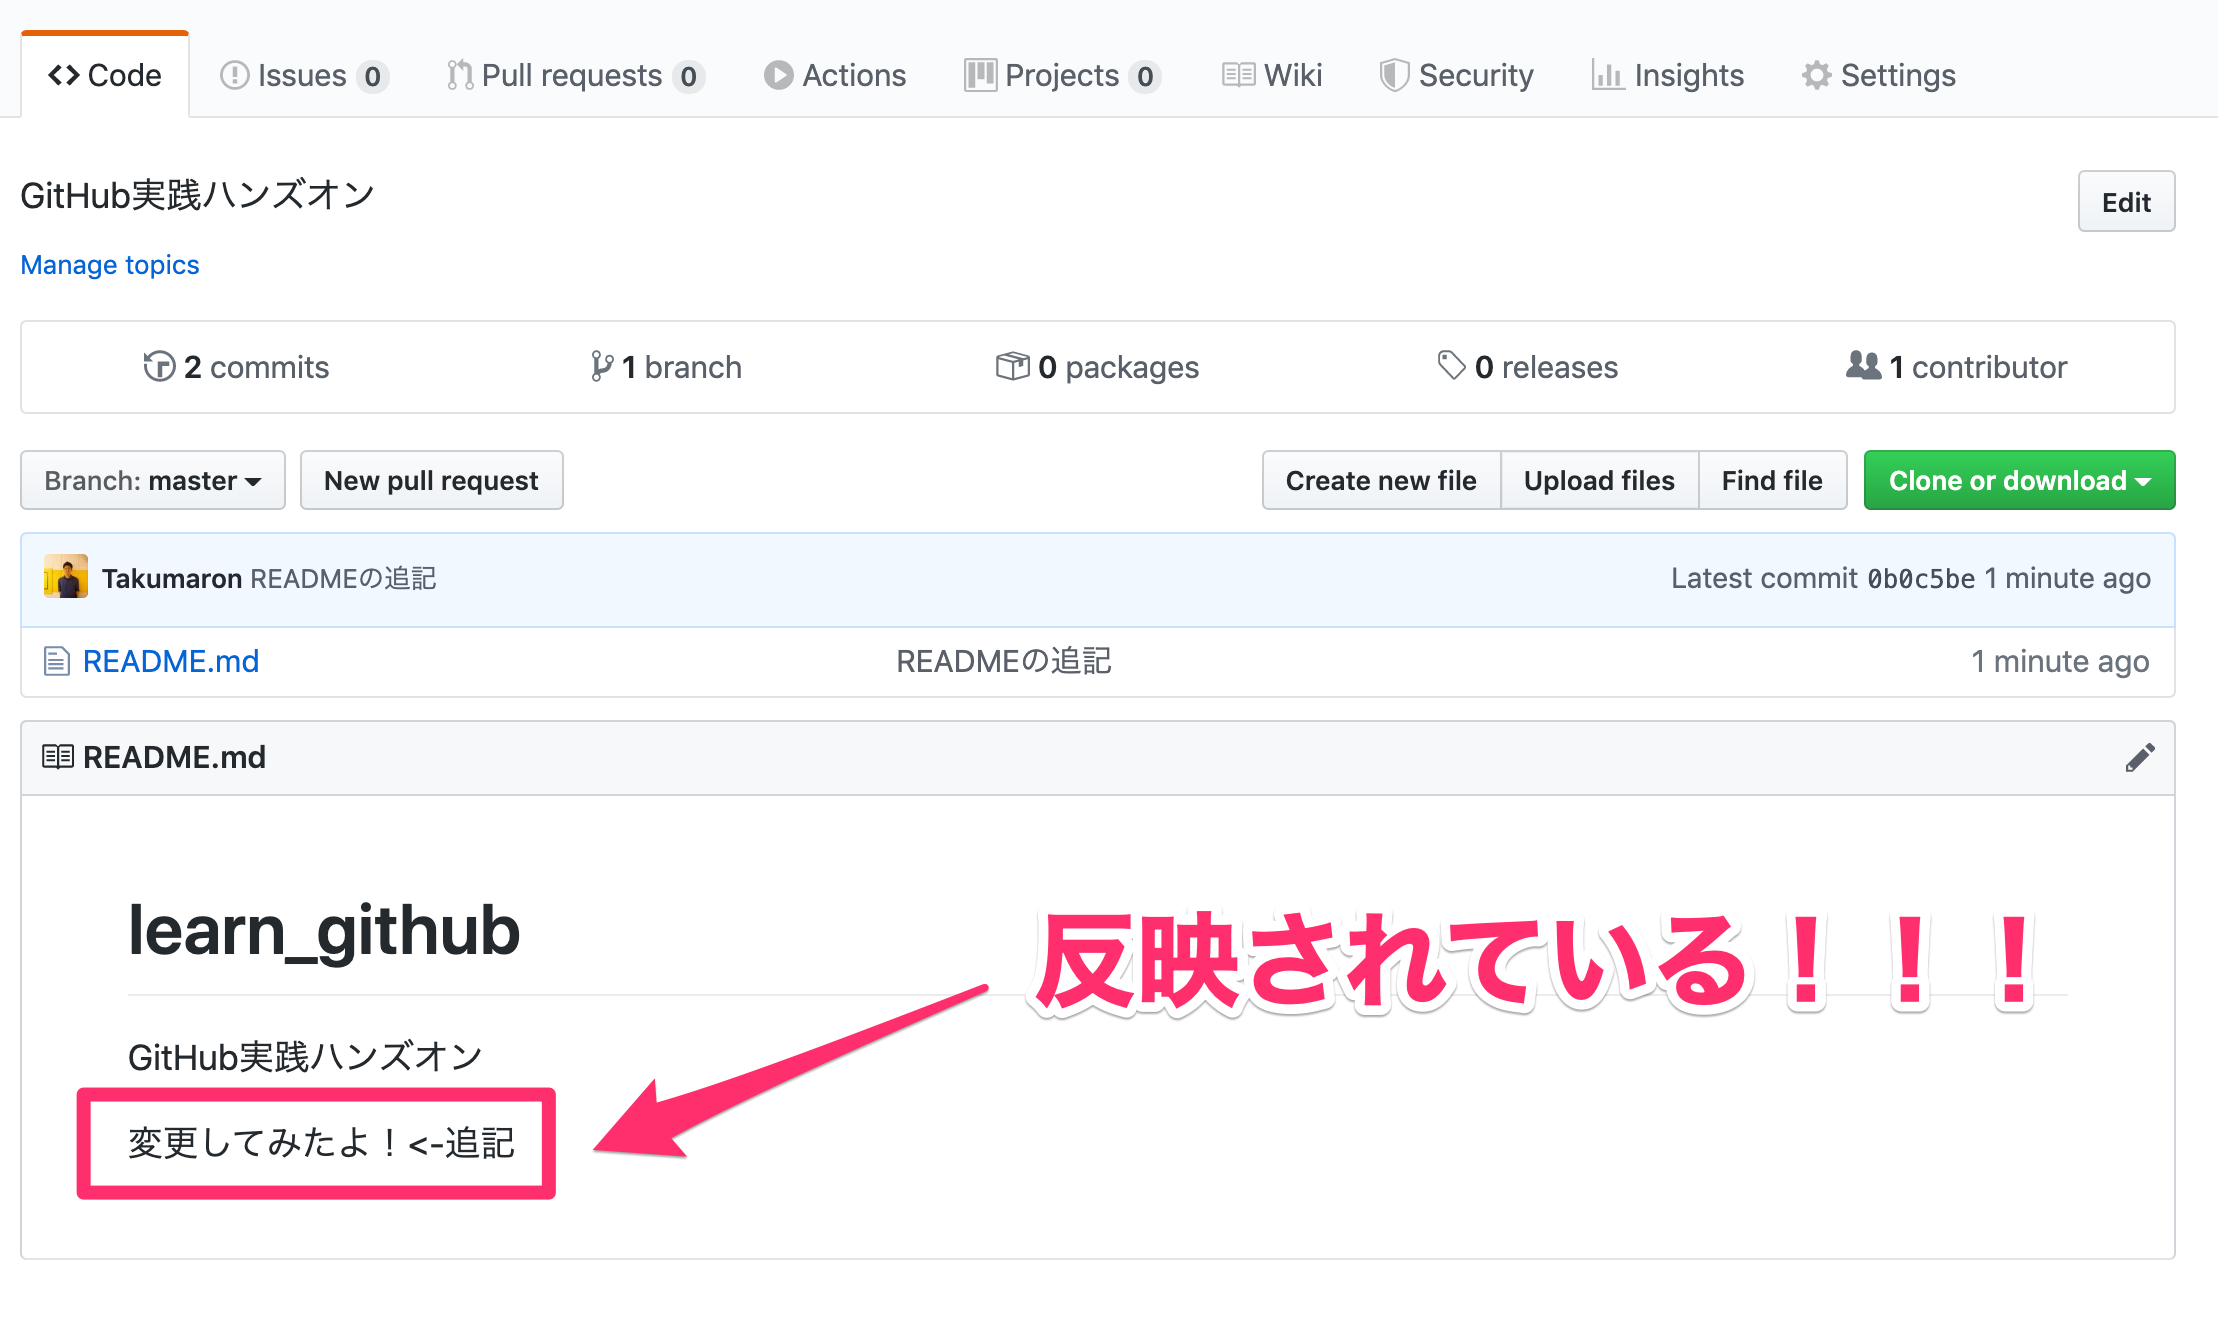The height and width of the screenshot is (1336, 2218).
Task: Open the 0 releases link
Action: coord(1527,367)
